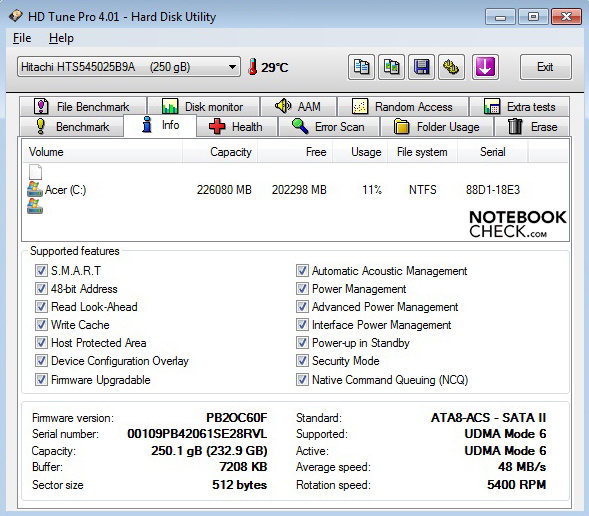Screen dimensions: 589x516
Task: Click the Capacity column header
Action: pyautogui.click(x=220, y=152)
